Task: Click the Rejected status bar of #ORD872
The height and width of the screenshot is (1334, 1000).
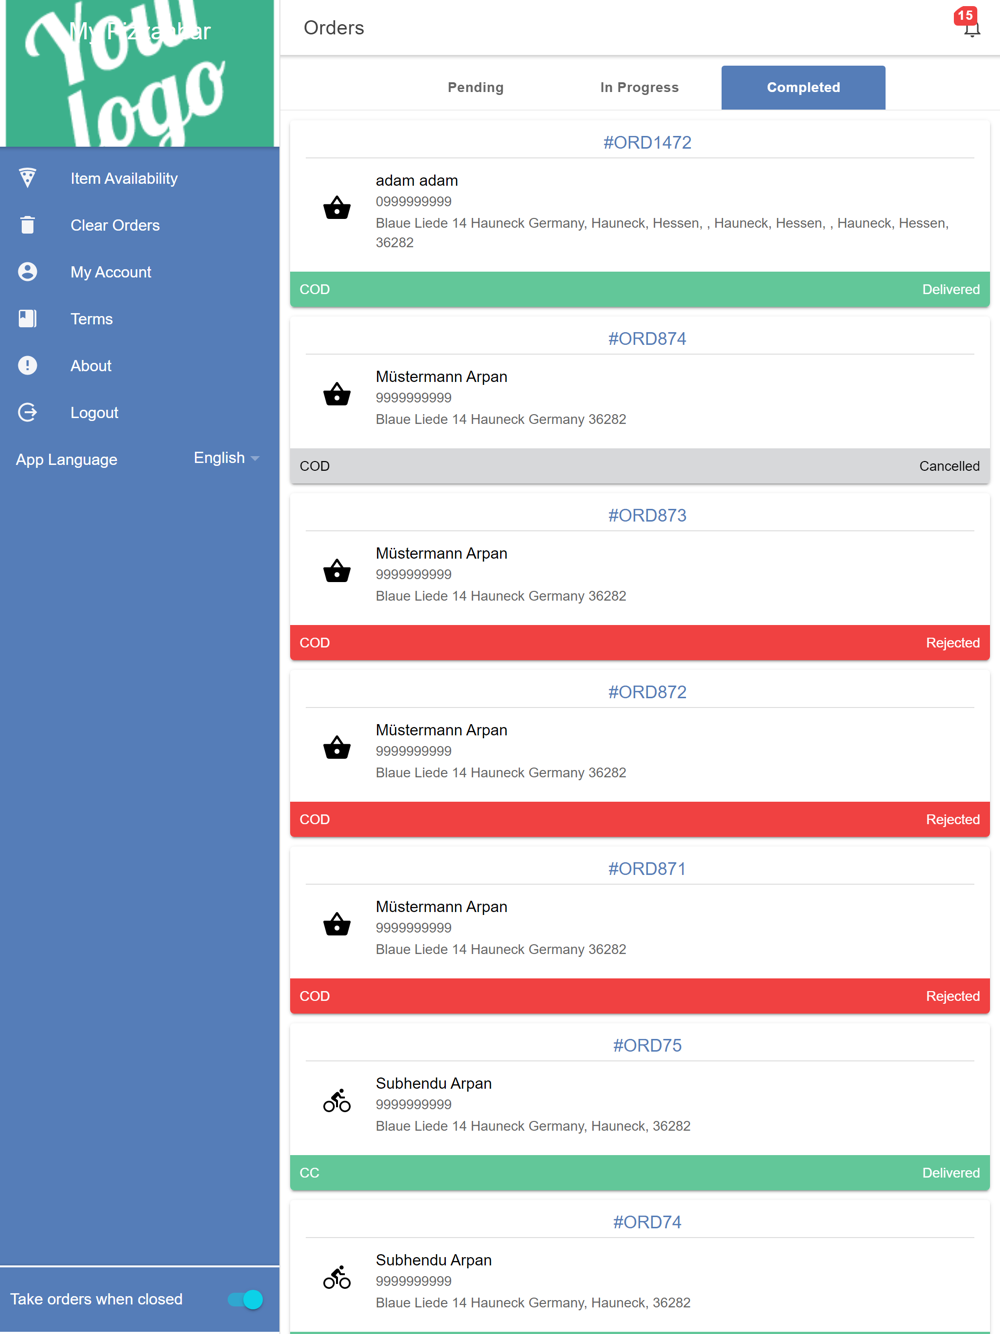Action: [640, 820]
